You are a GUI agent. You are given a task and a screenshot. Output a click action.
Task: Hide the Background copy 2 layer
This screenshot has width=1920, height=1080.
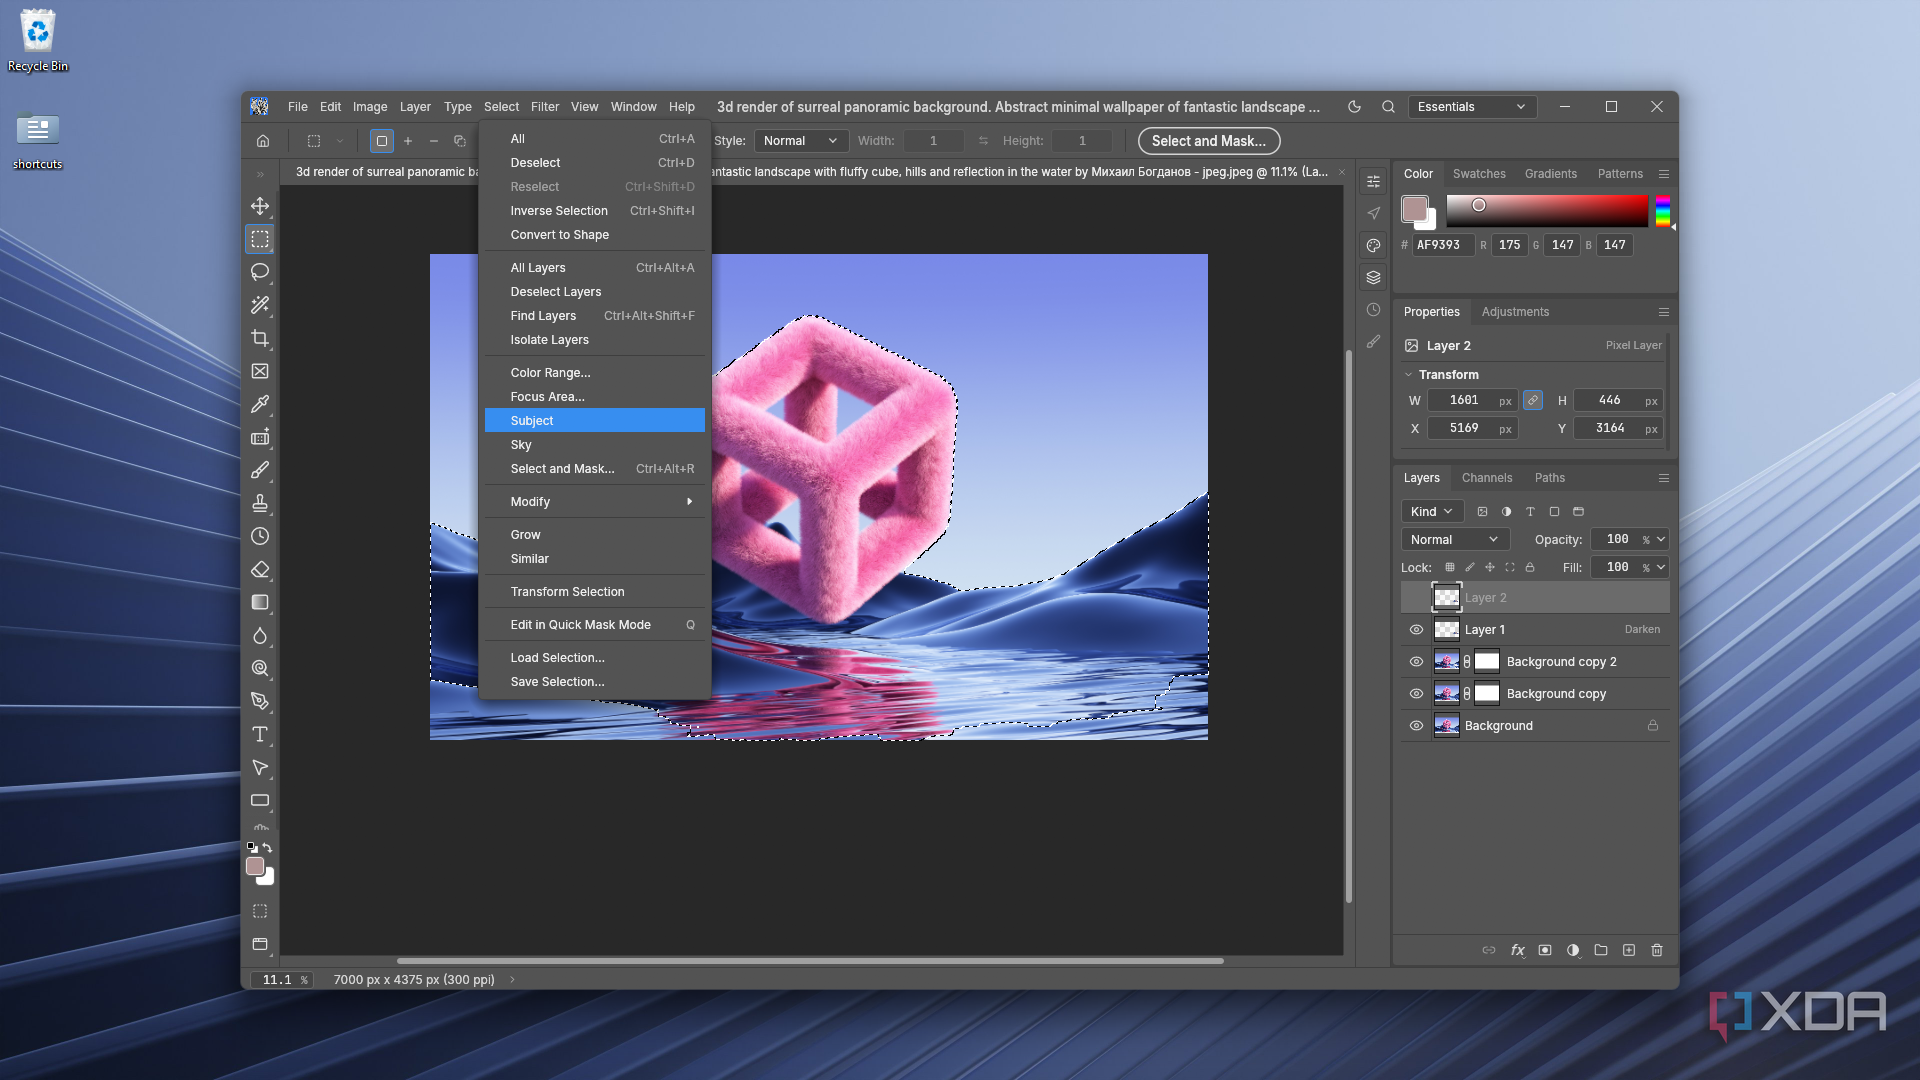pyautogui.click(x=1416, y=662)
